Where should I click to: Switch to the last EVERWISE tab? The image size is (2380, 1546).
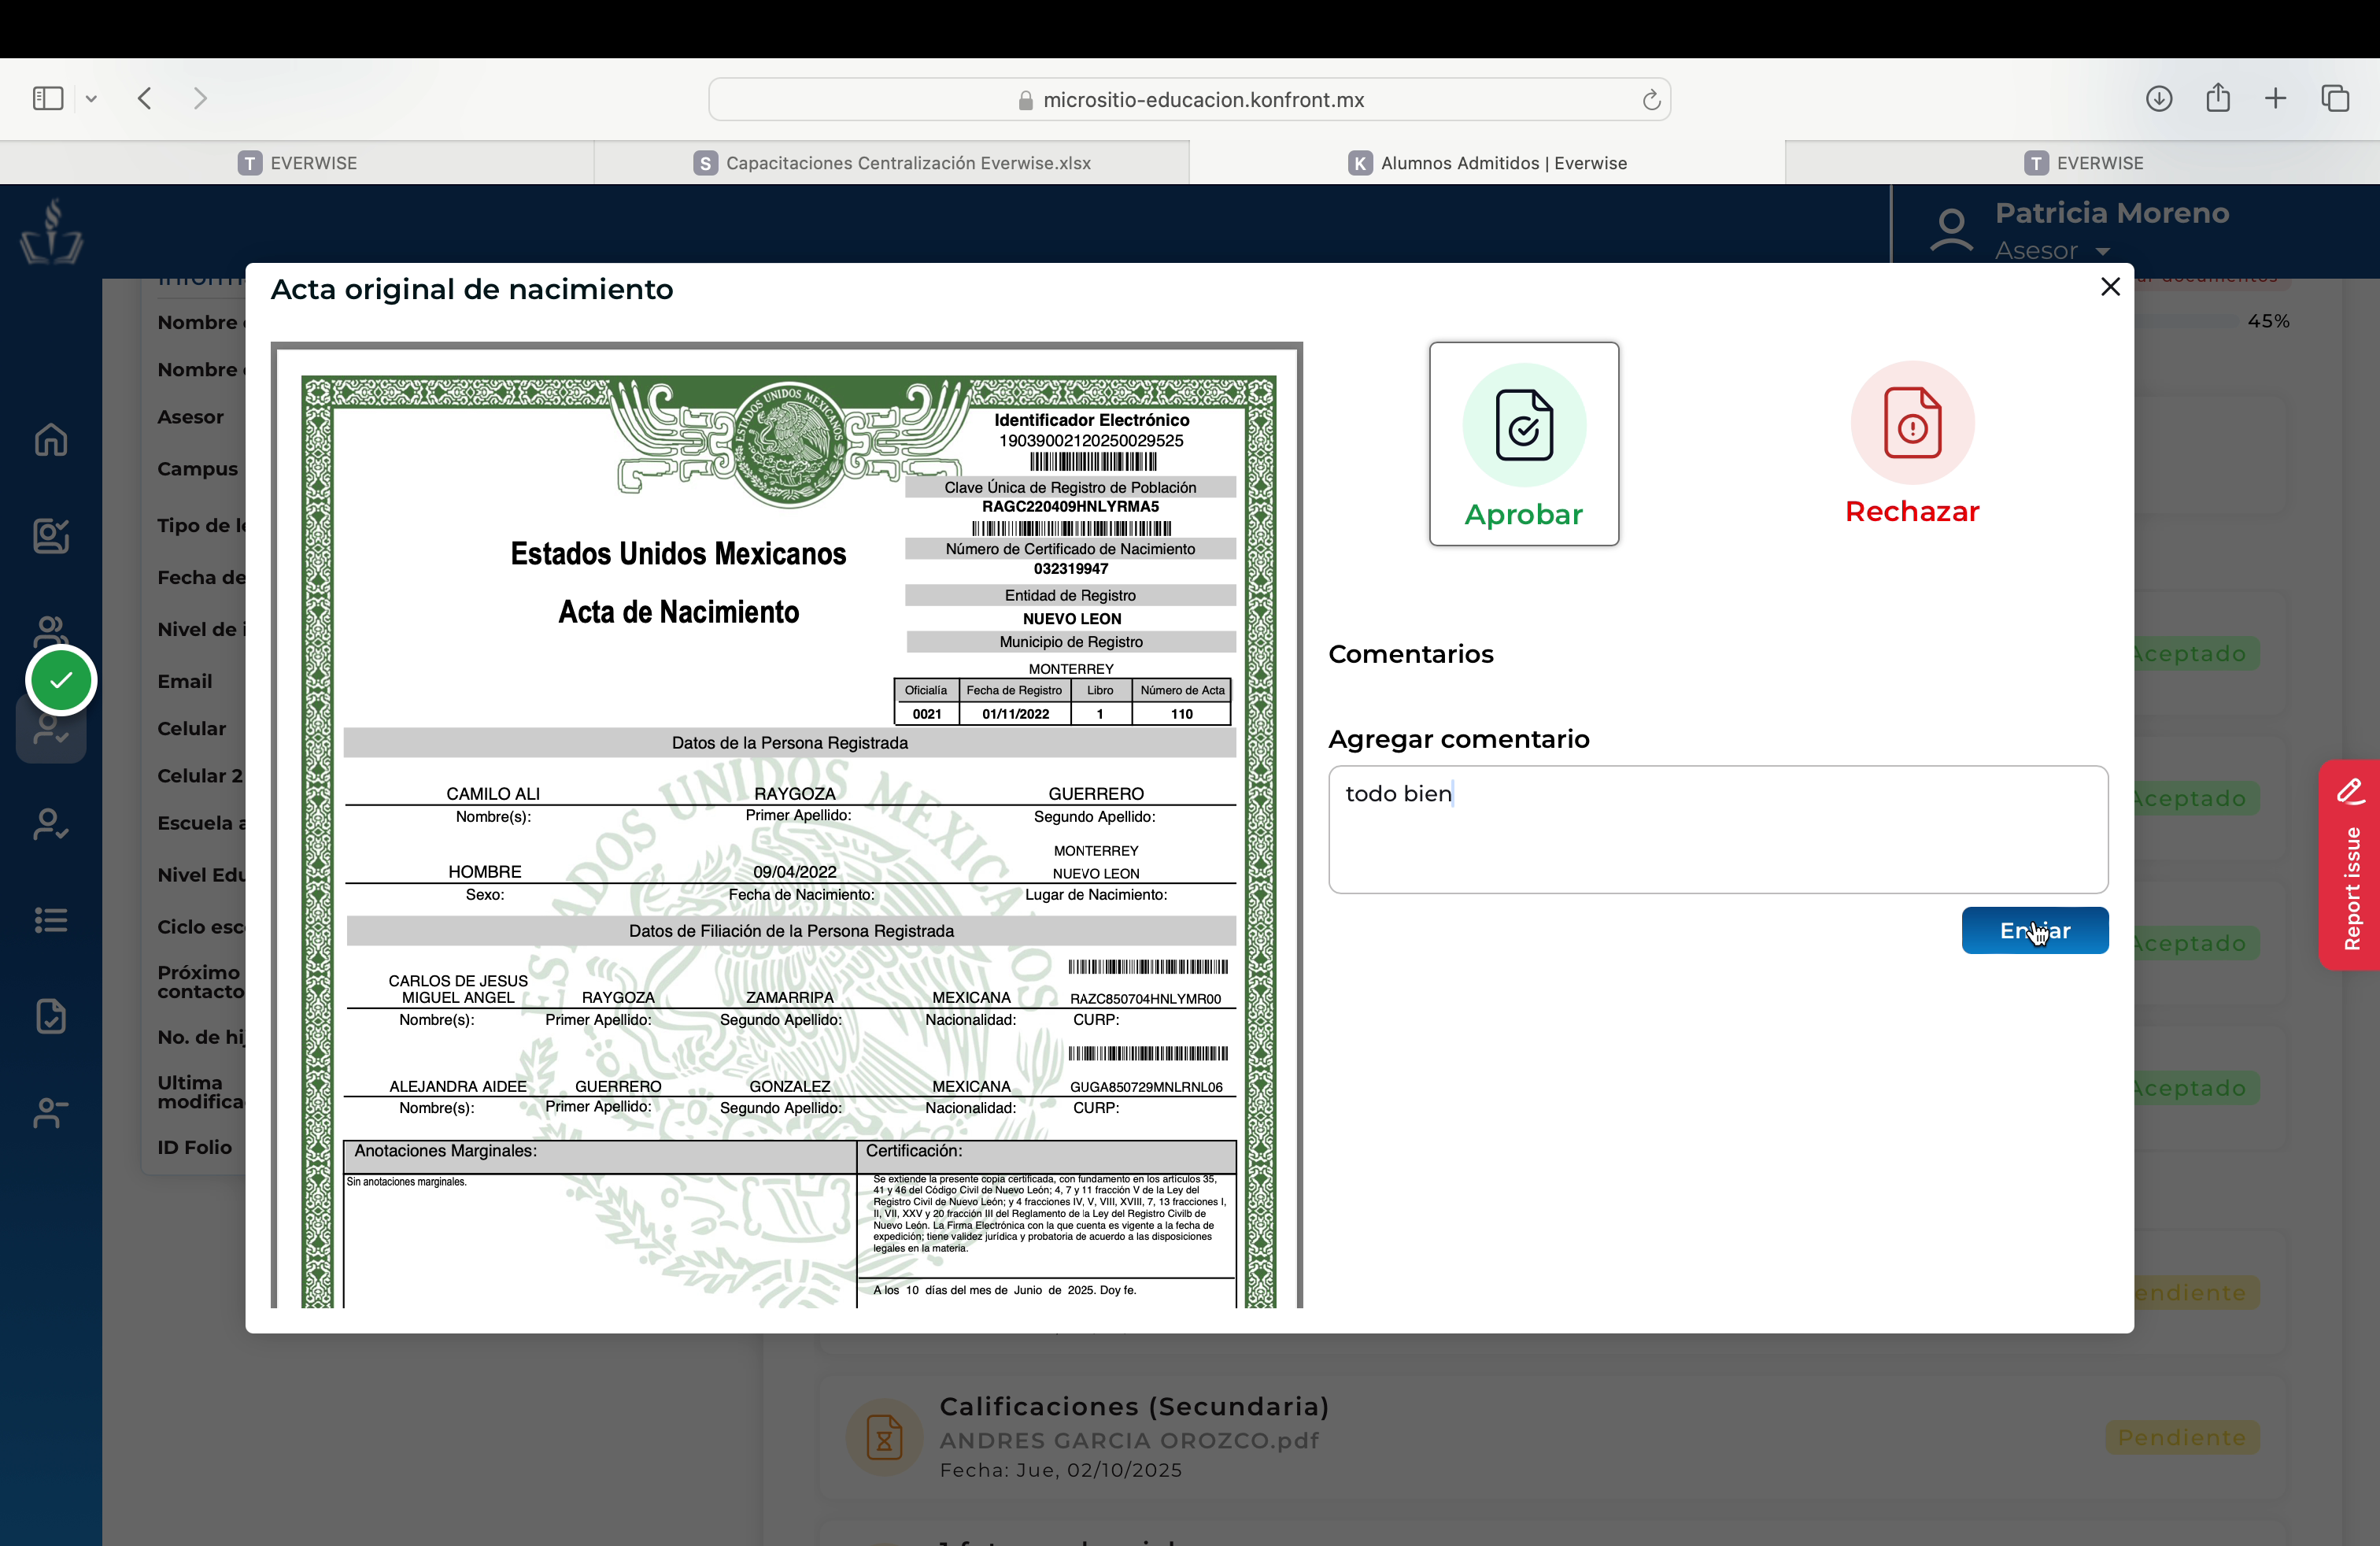pos(2083,163)
